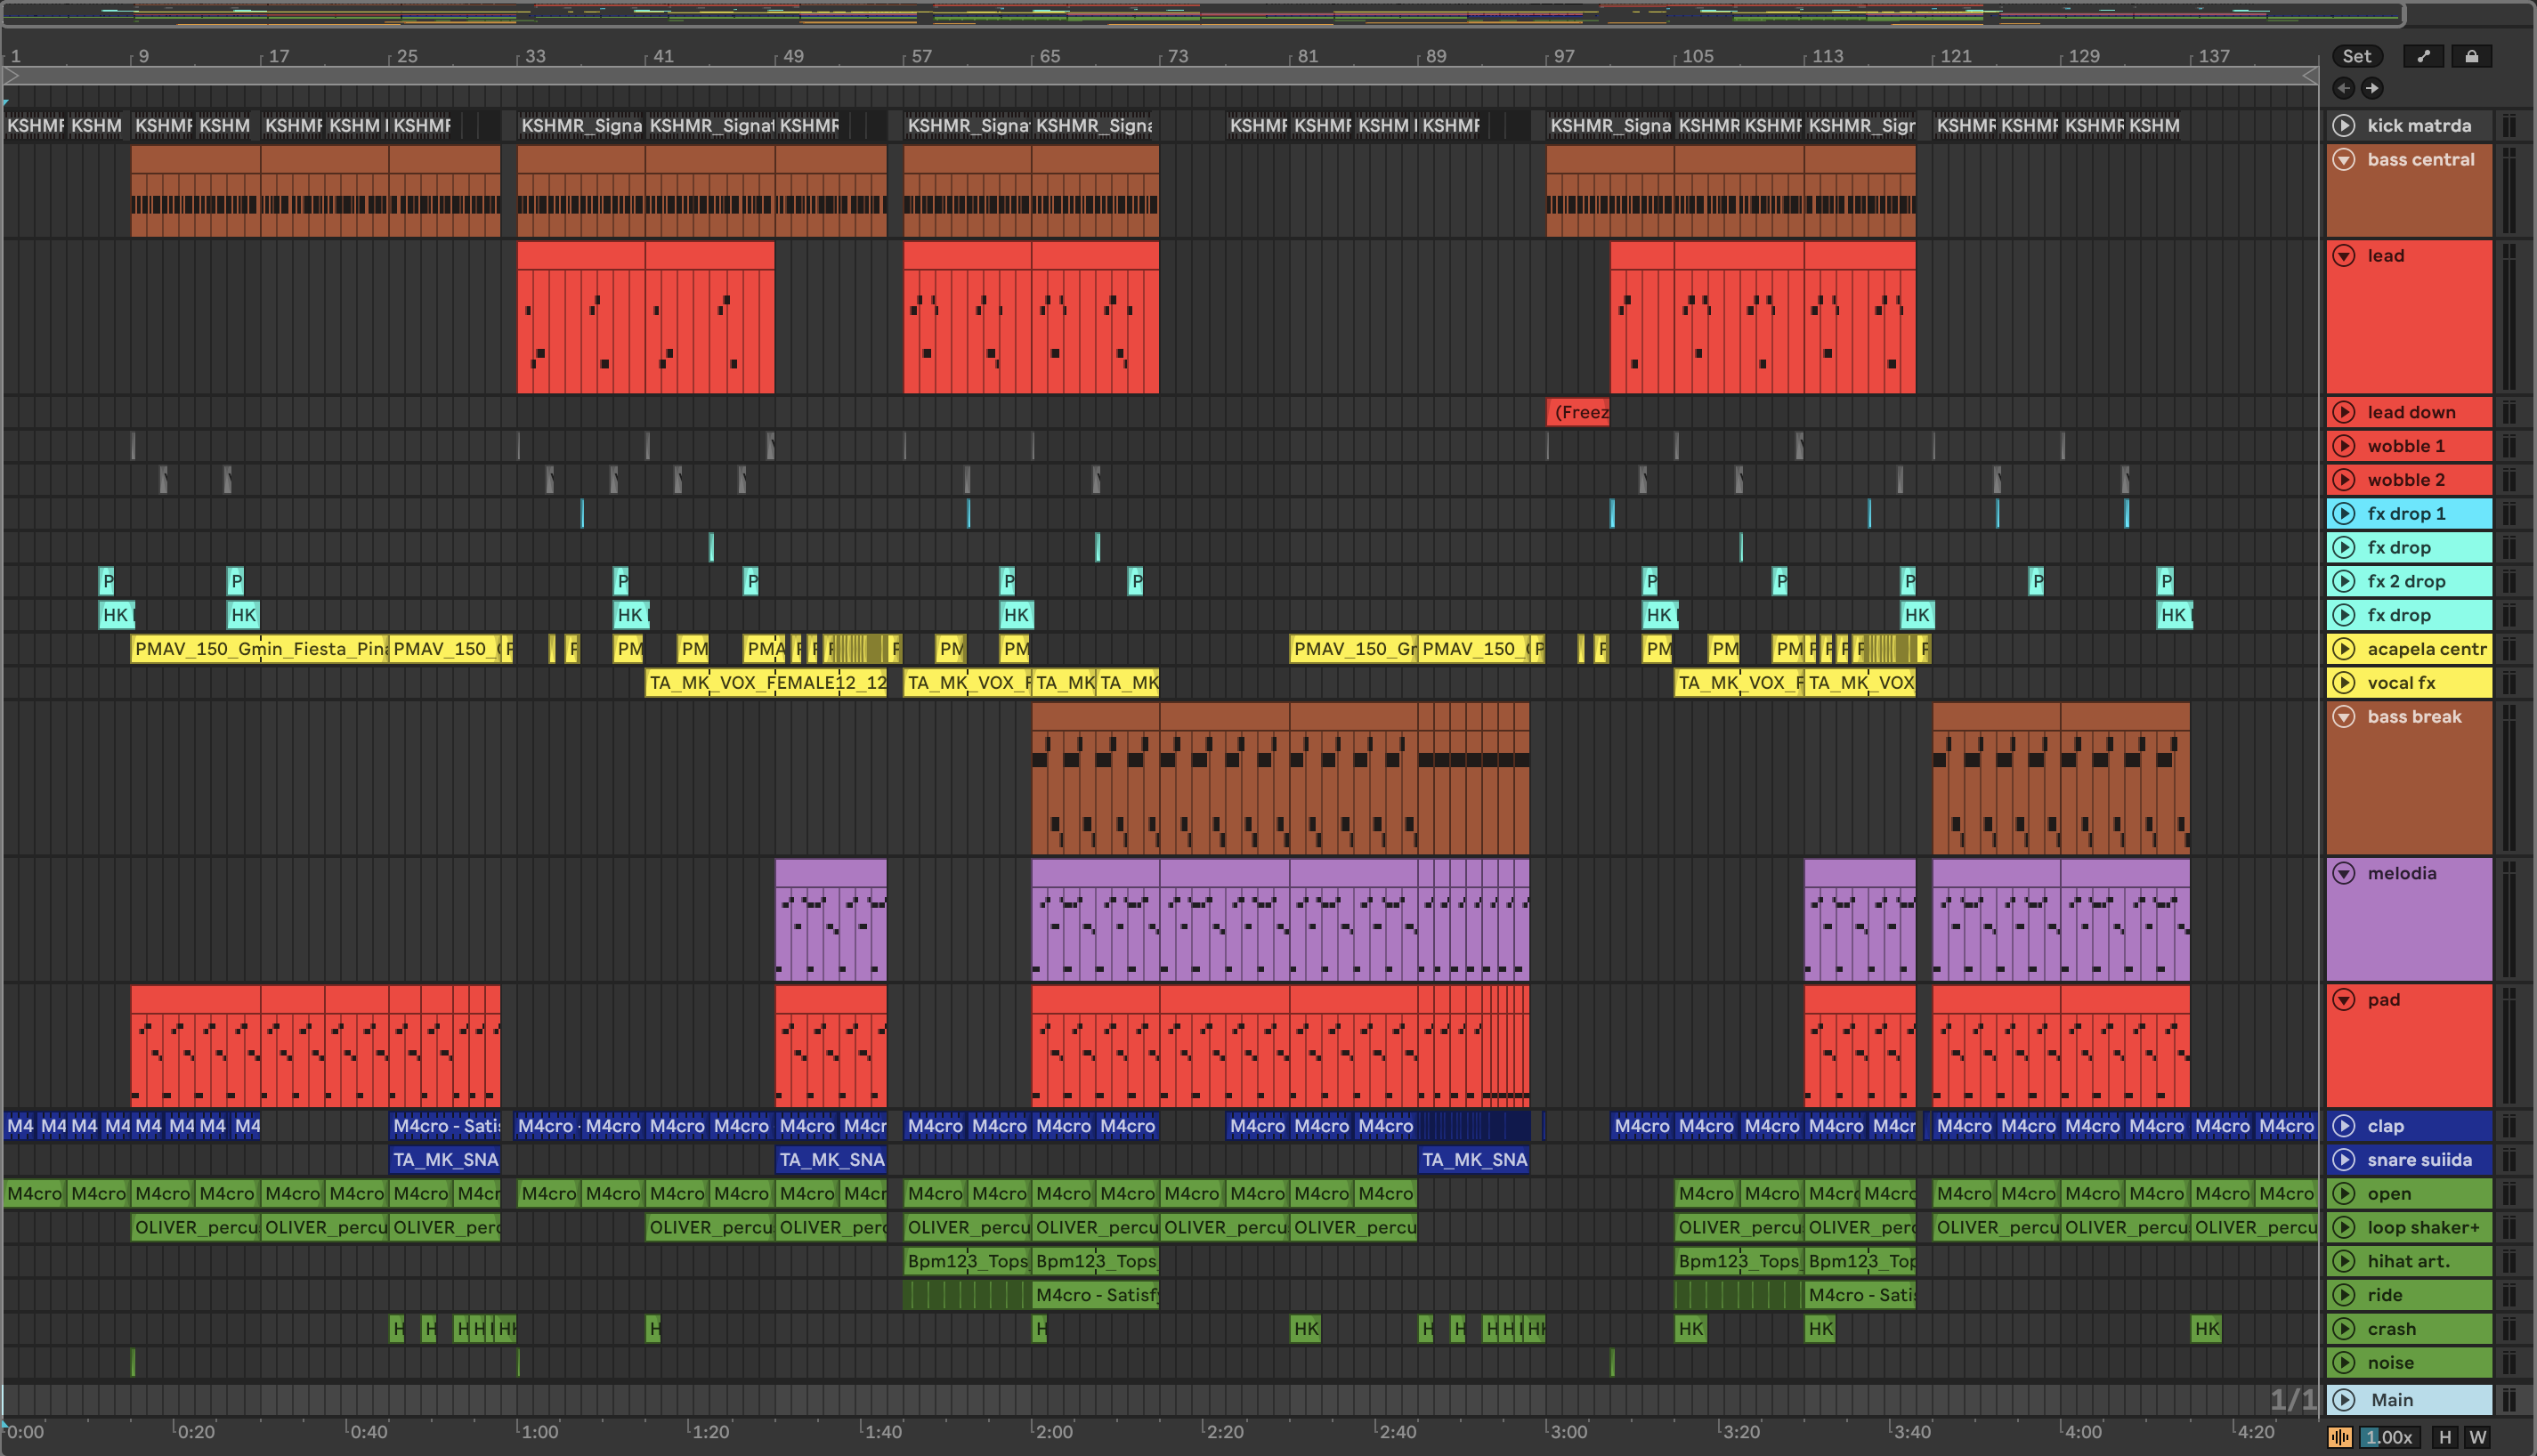Toggle the Automation Mode button
The image size is (2537, 1456).
coord(2423,56)
